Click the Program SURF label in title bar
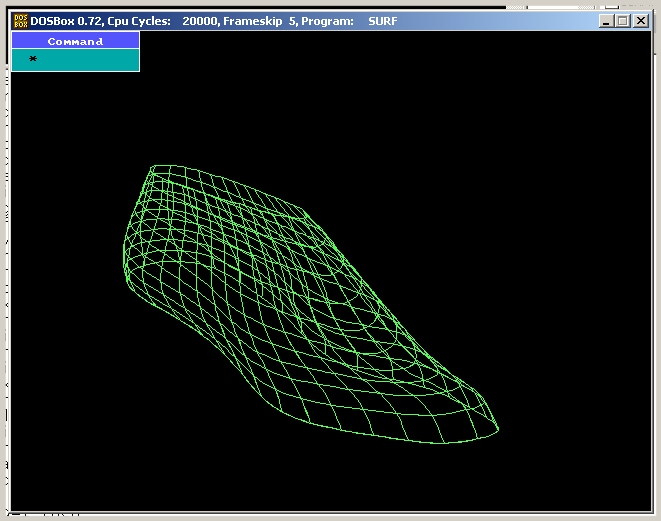 350,21
